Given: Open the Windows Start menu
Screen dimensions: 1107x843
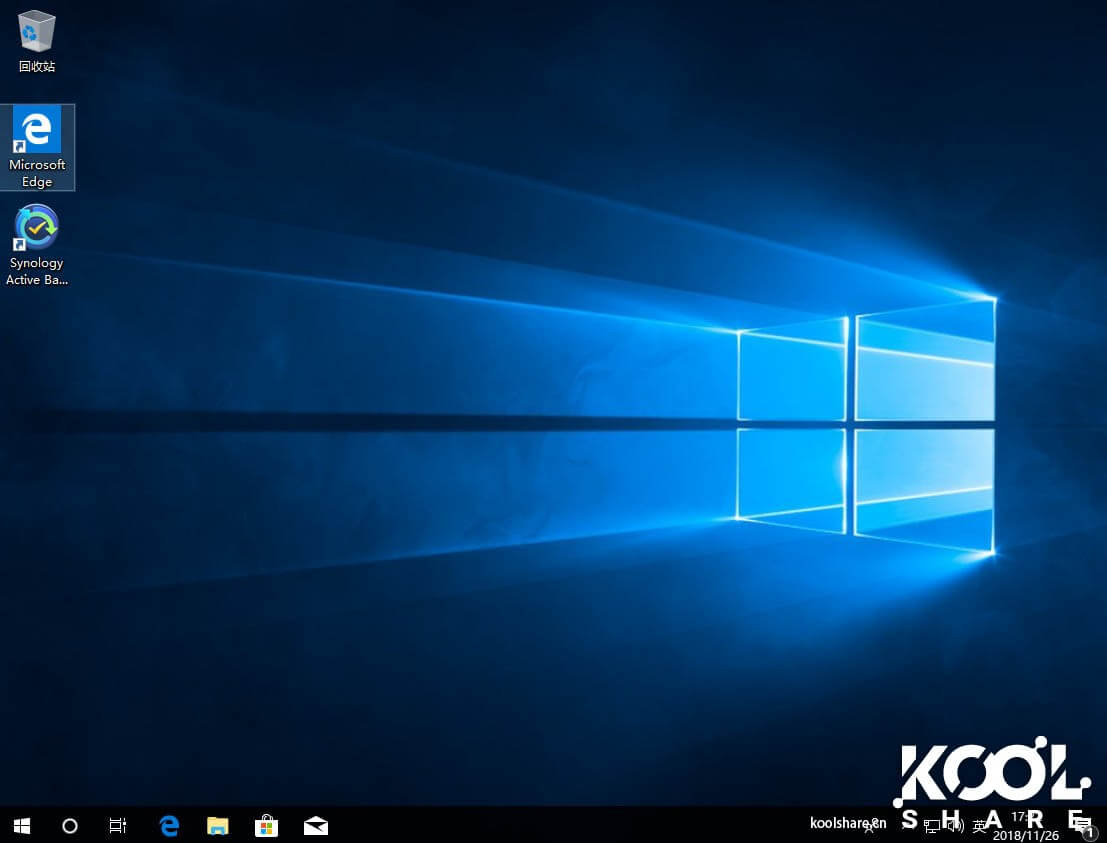Looking at the screenshot, I should tap(21, 825).
